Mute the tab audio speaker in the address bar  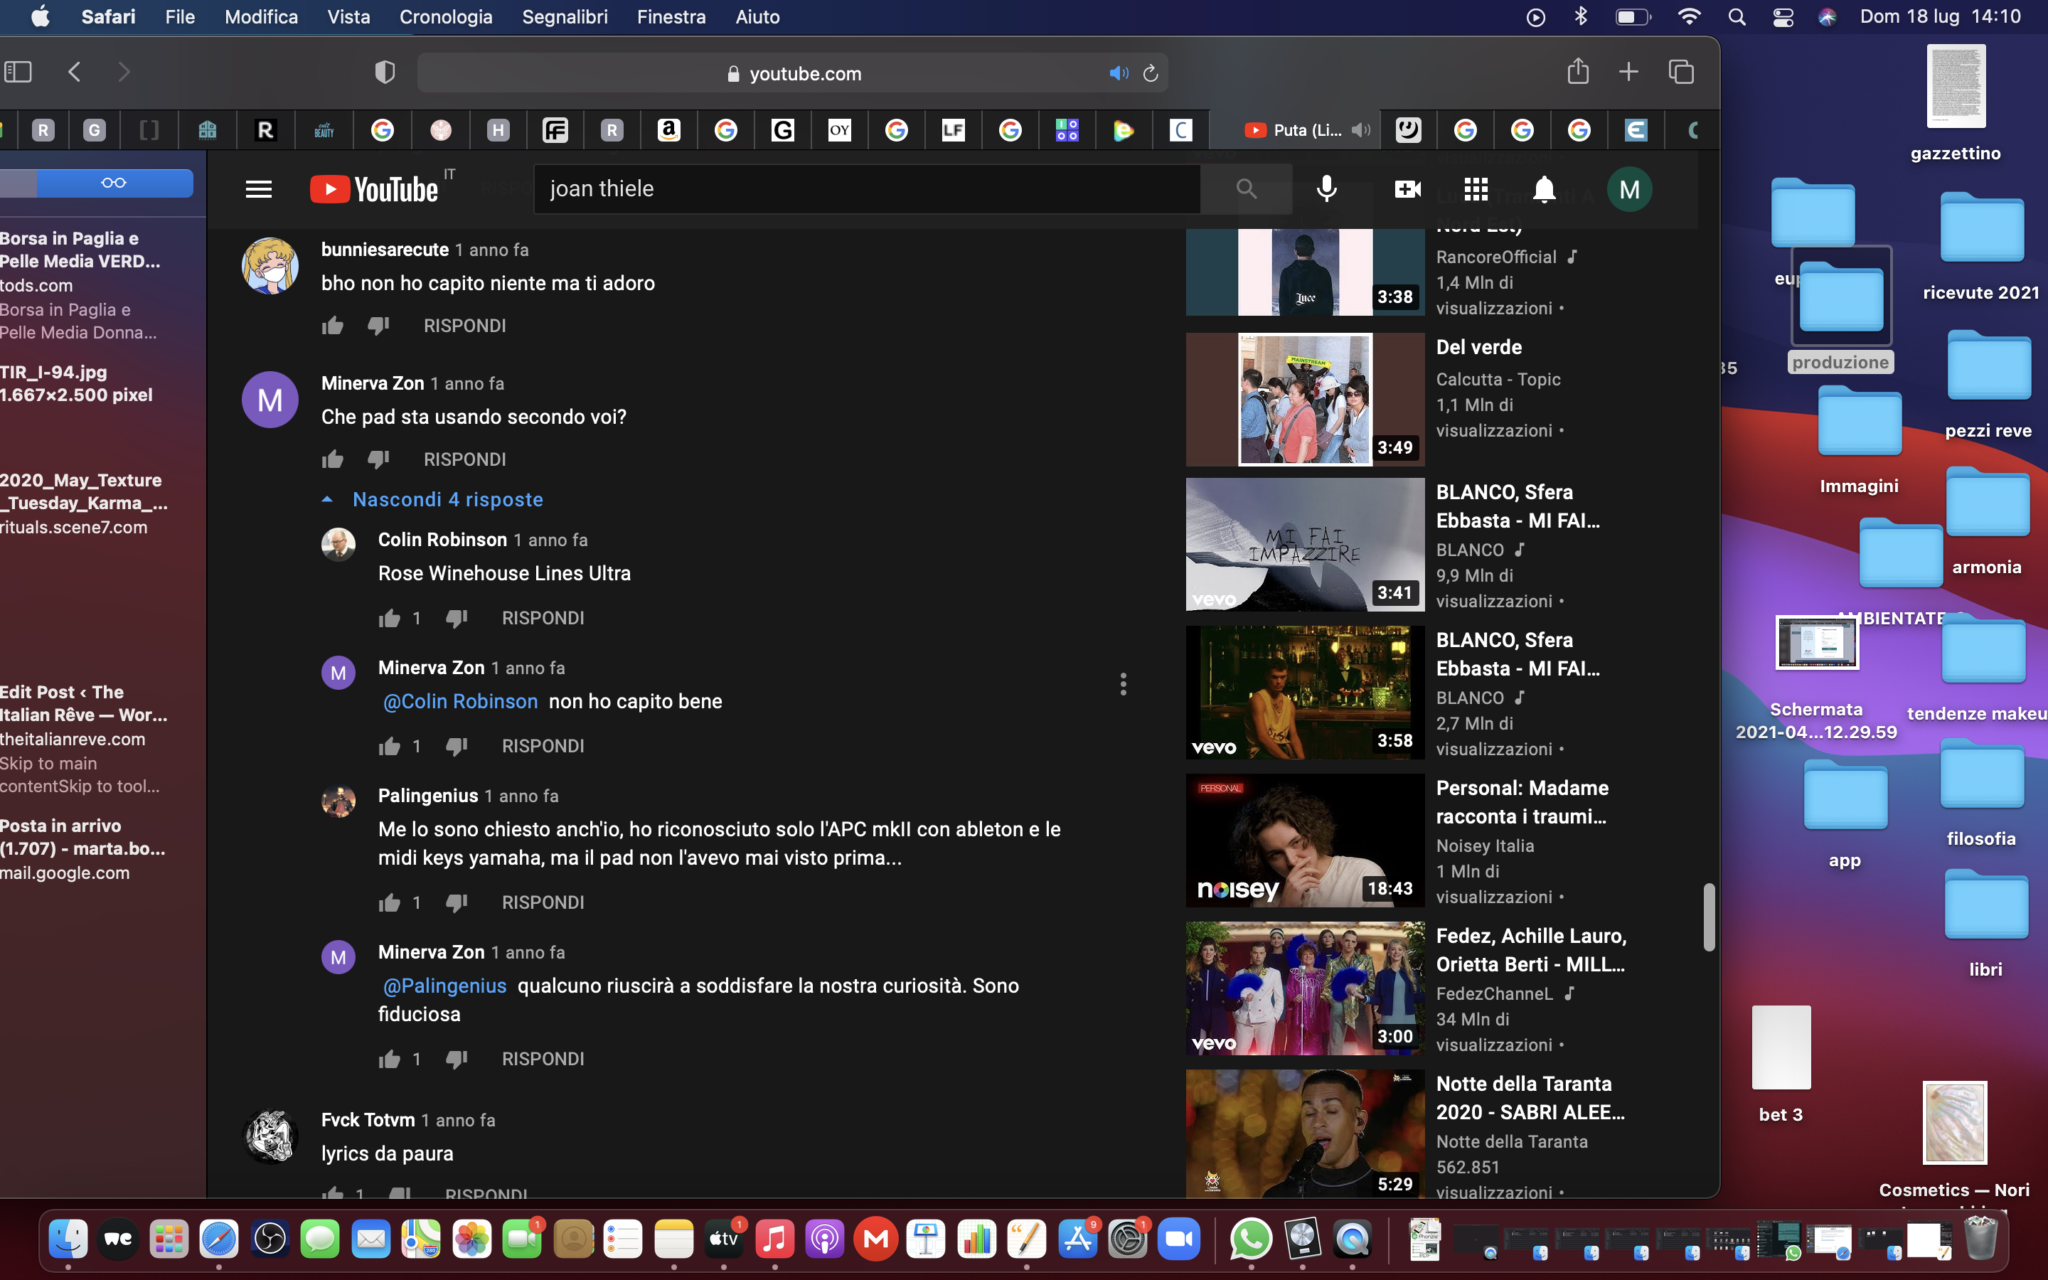point(1118,73)
